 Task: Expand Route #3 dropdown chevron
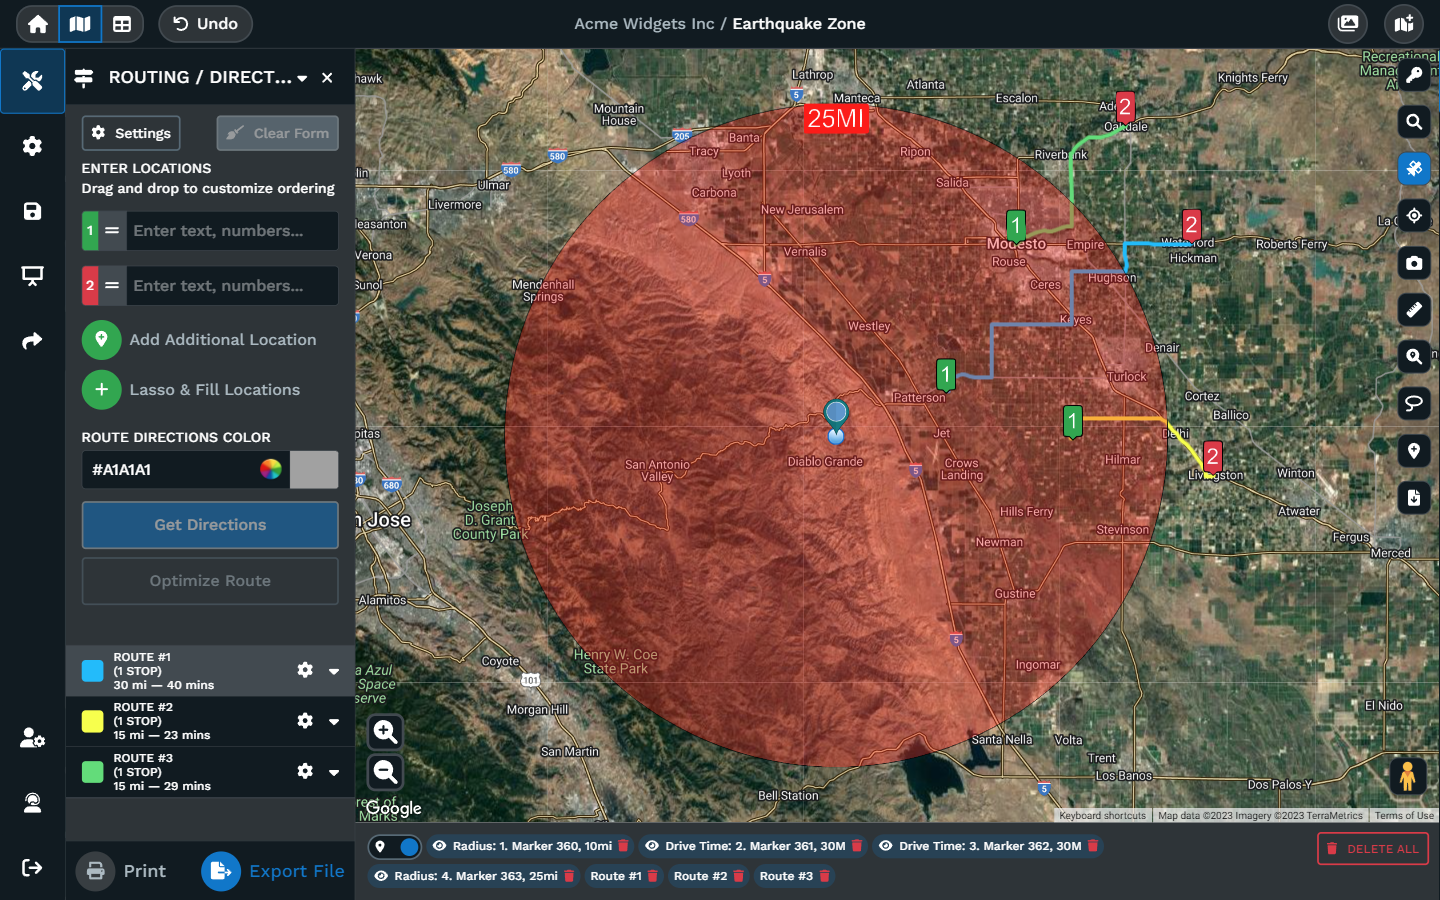click(334, 772)
